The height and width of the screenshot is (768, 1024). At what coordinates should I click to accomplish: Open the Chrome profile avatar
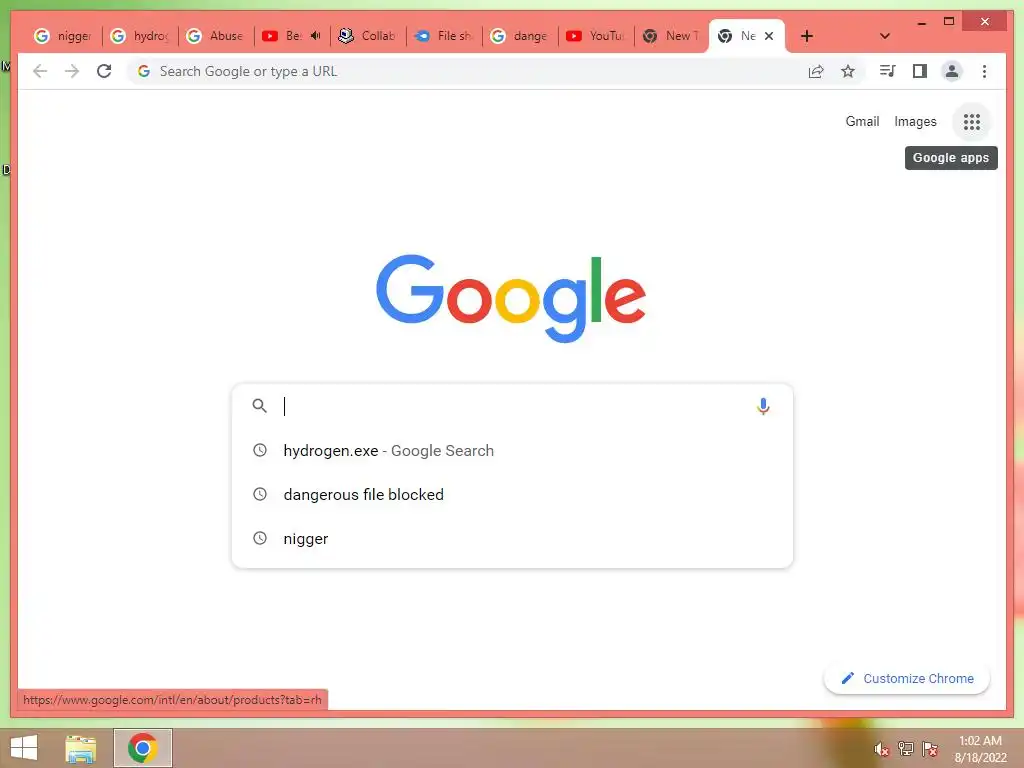(x=952, y=71)
